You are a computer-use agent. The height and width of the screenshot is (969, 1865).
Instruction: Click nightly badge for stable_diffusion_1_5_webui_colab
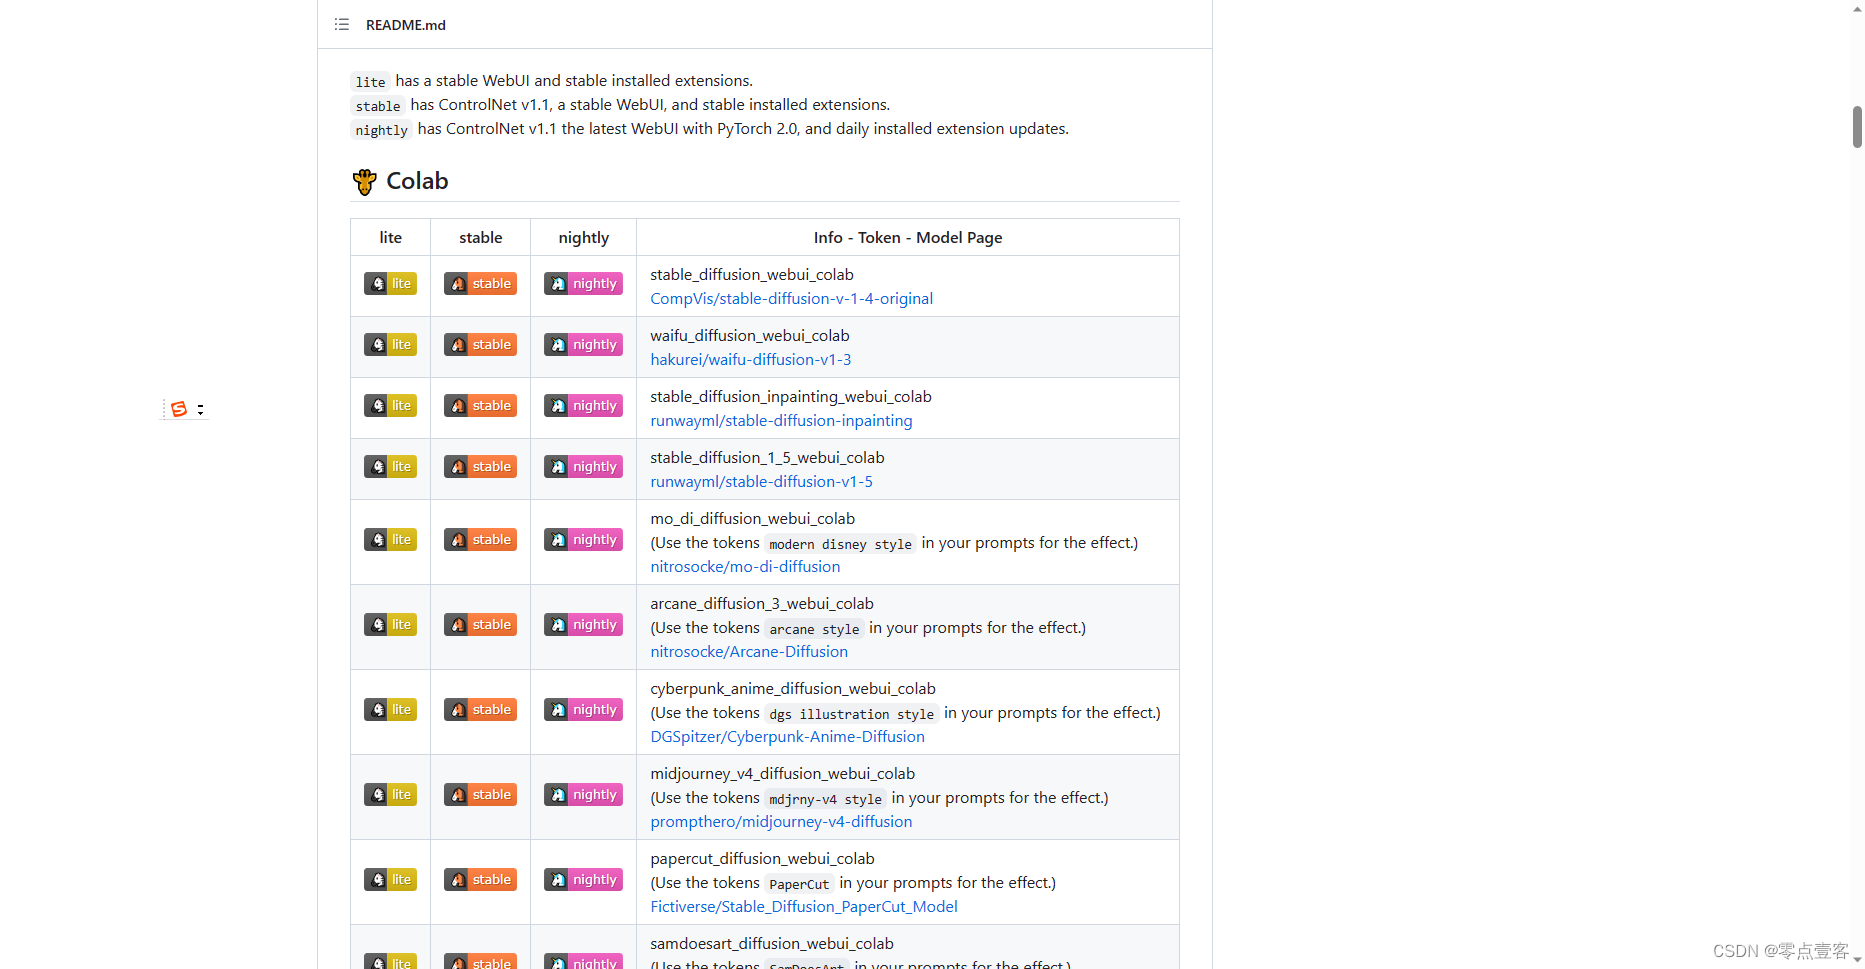pos(583,467)
